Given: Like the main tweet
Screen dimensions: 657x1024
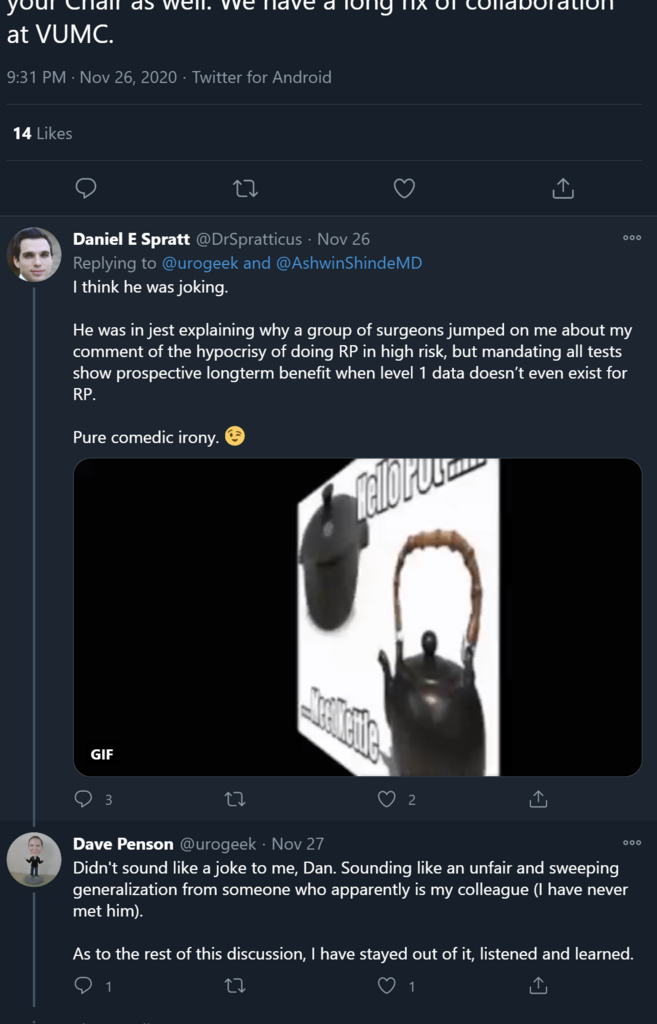Looking at the screenshot, I should point(404,188).
